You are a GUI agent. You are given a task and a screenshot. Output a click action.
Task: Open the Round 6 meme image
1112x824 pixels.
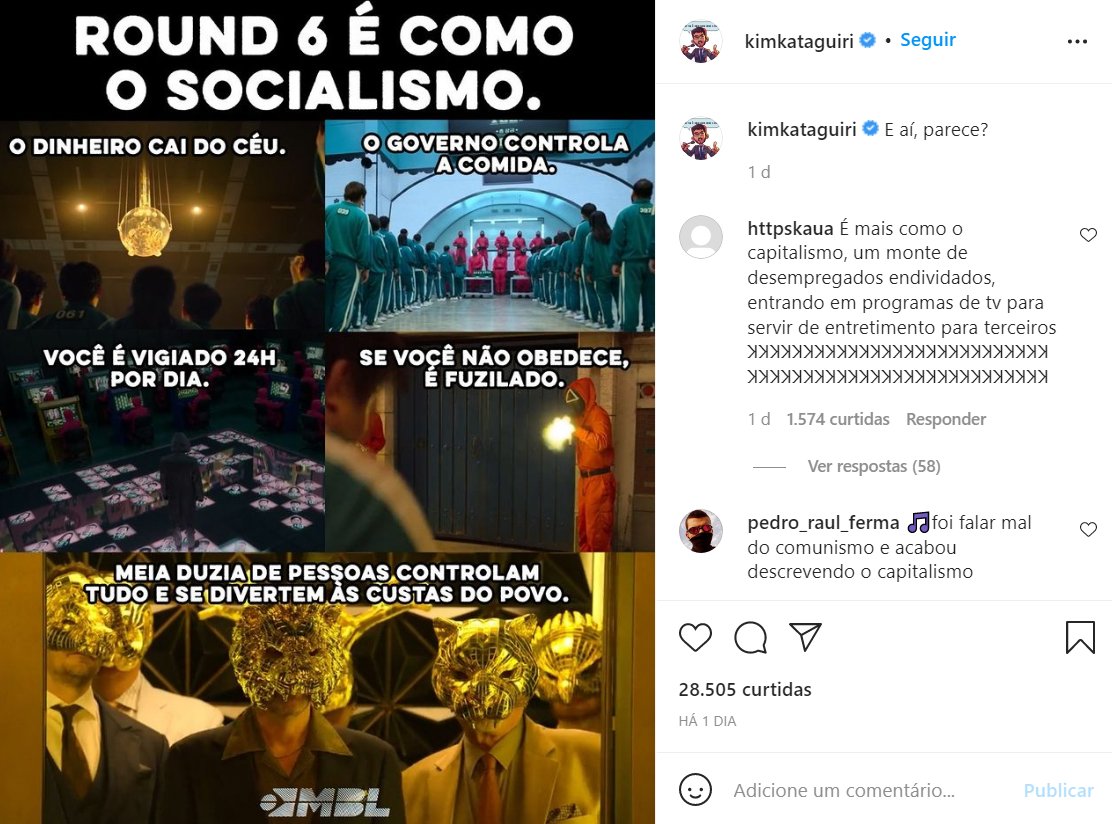click(x=327, y=412)
